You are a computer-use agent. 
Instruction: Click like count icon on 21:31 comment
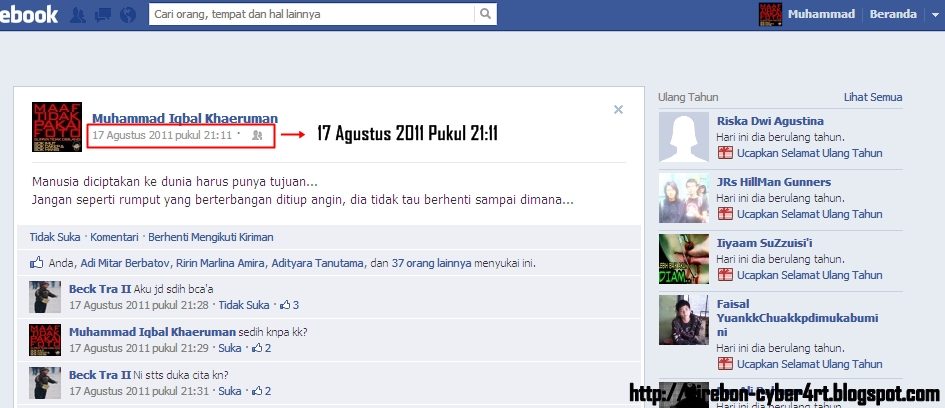(257, 391)
